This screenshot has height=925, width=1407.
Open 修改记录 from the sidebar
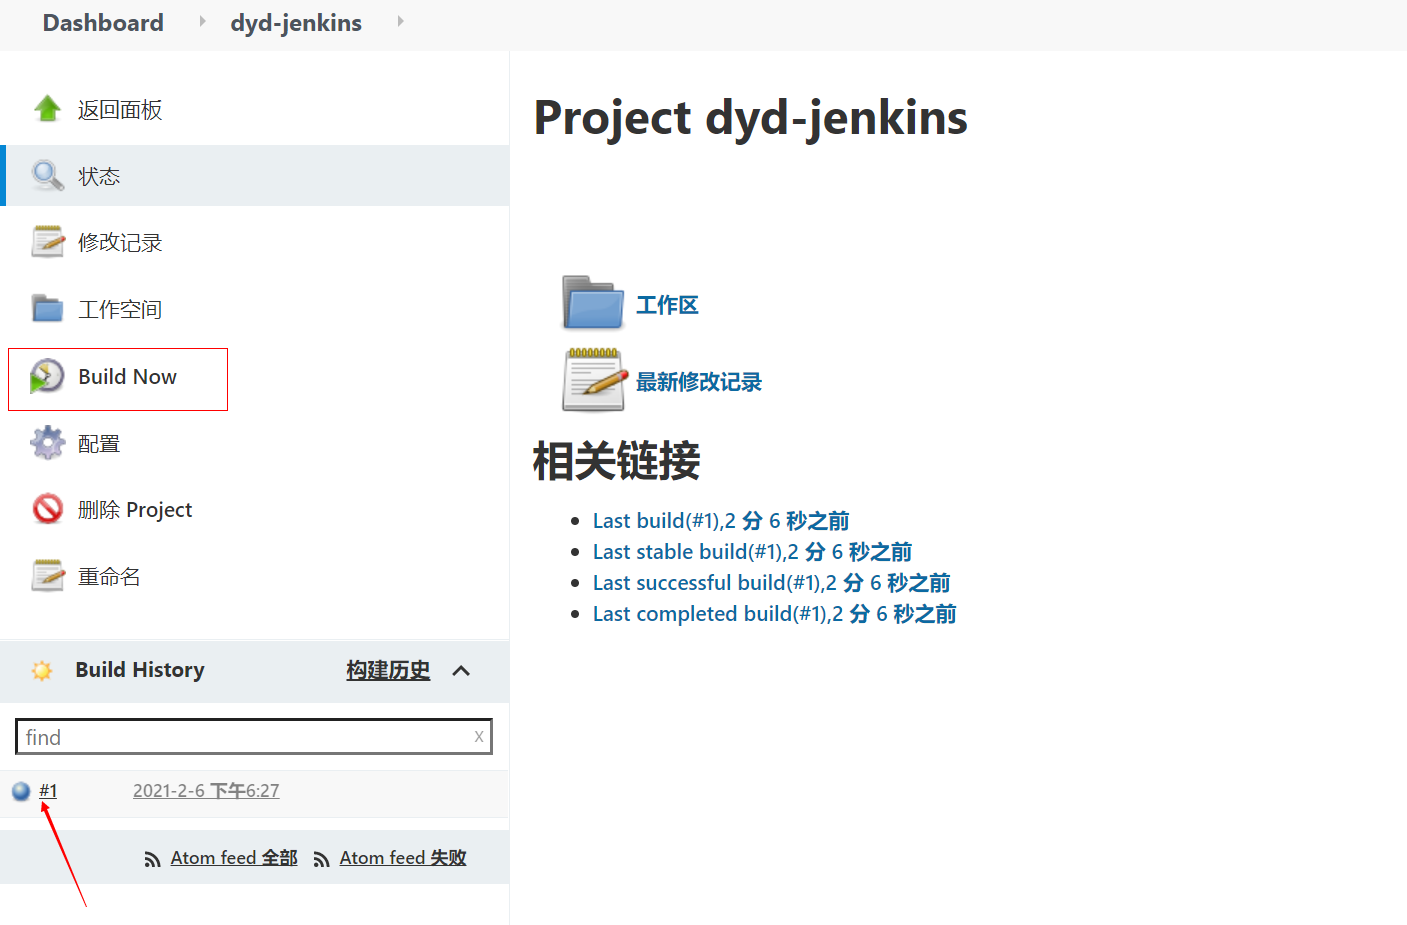(120, 242)
